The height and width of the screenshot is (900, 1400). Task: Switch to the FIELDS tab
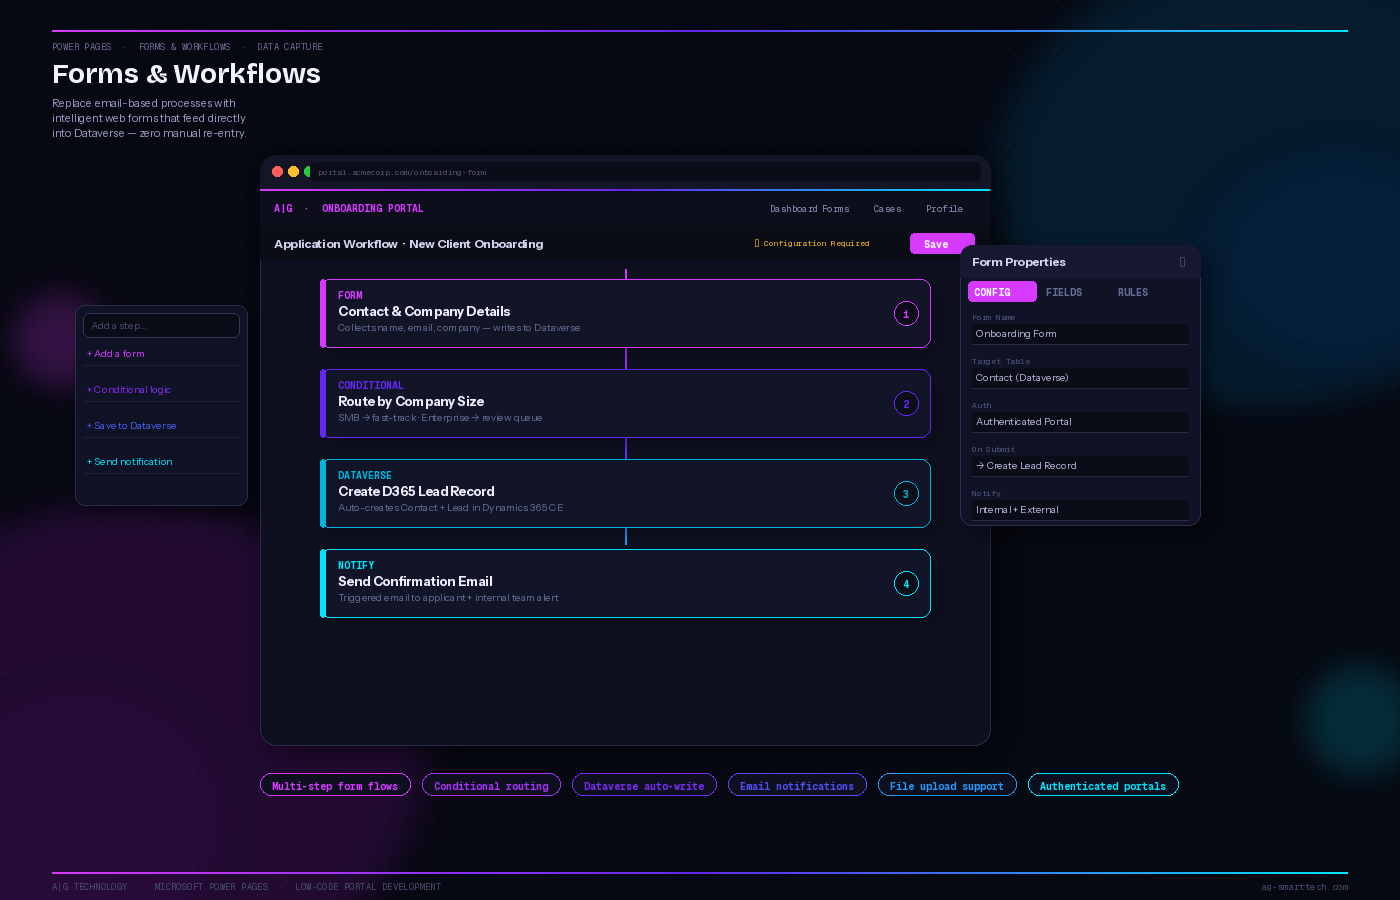tap(1064, 291)
